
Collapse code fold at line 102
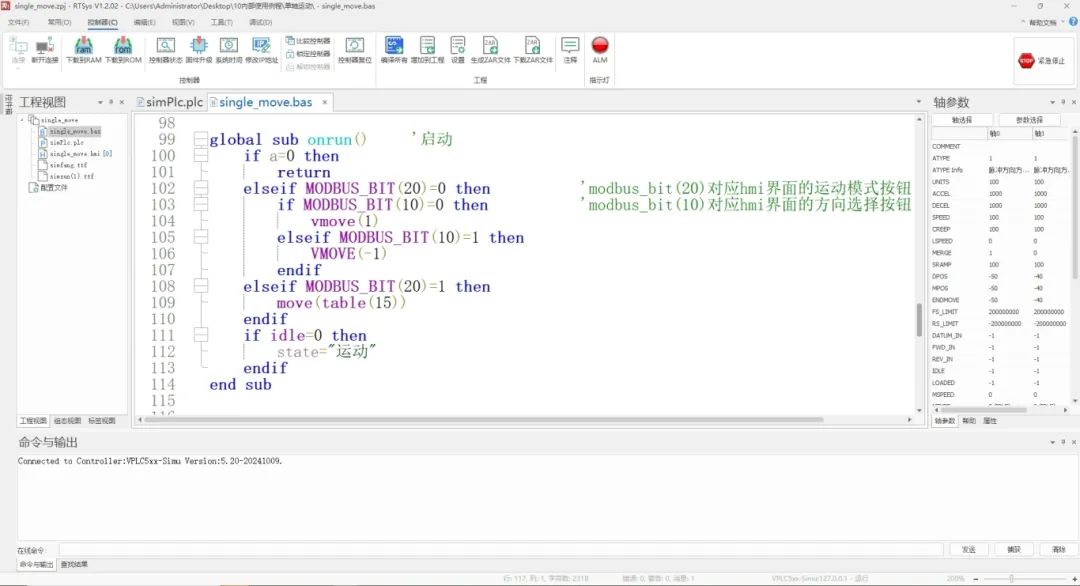[x=200, y=188]
